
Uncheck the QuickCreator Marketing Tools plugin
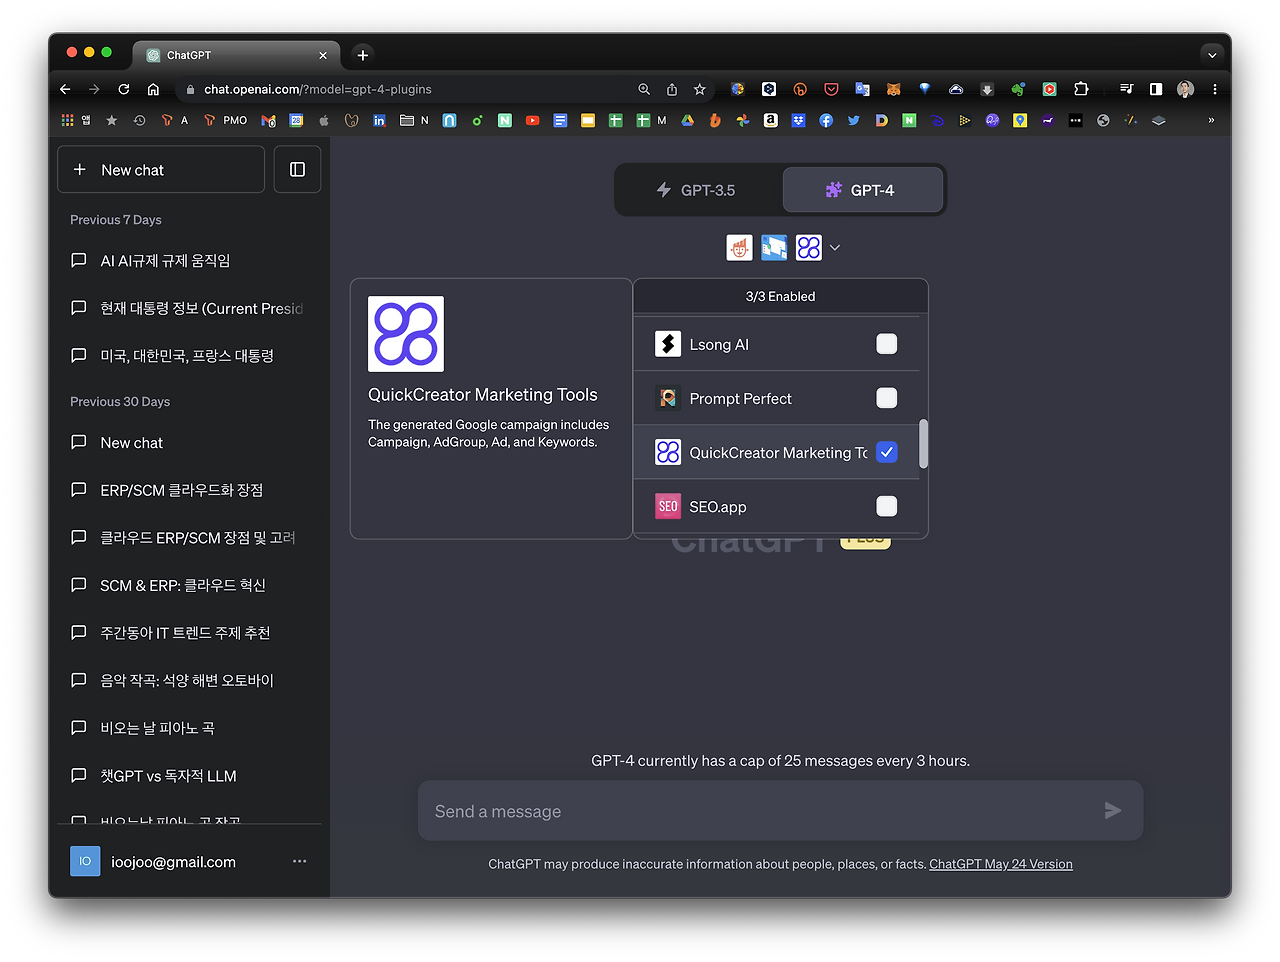coord(887,452)
